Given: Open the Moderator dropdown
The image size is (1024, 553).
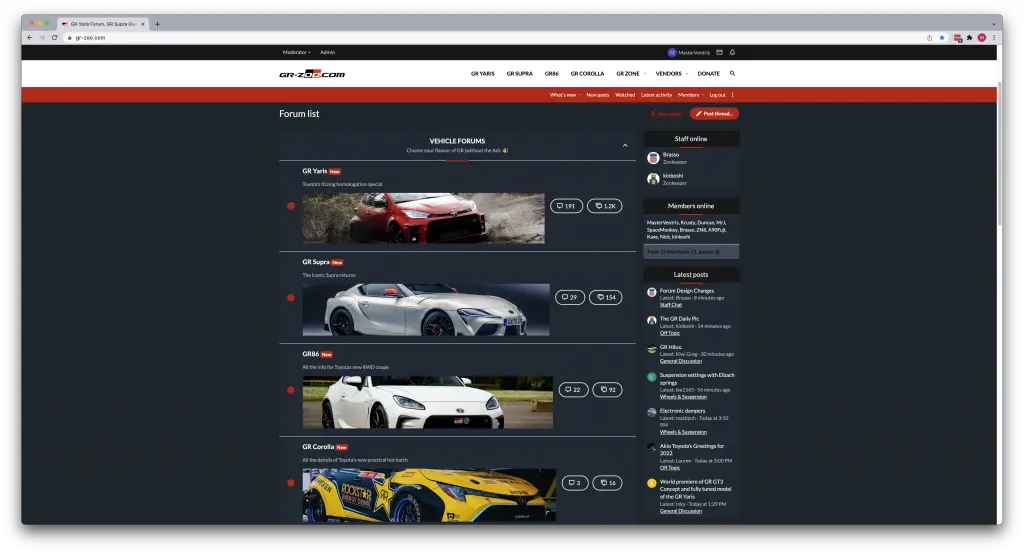Looking at the screenshot, I should 296,52.
